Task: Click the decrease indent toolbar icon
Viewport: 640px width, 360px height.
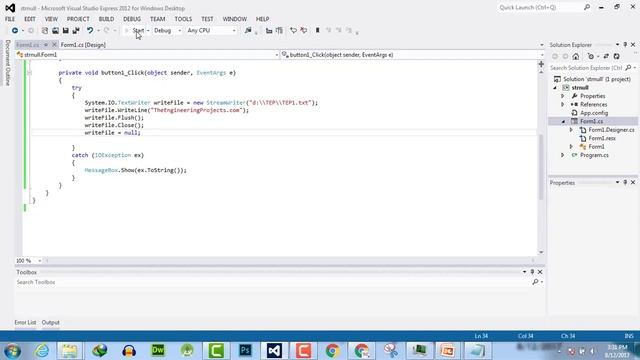Action: [x=269, y=31]
